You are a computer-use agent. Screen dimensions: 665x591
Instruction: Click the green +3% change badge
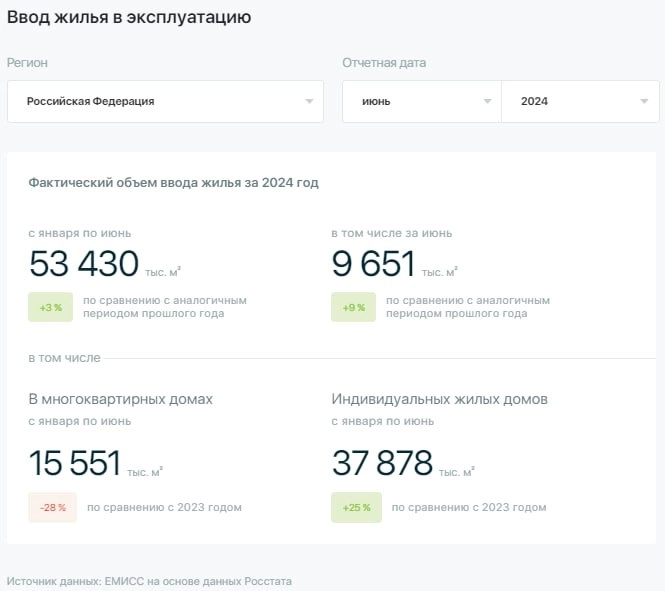click(x=50, y=307)
